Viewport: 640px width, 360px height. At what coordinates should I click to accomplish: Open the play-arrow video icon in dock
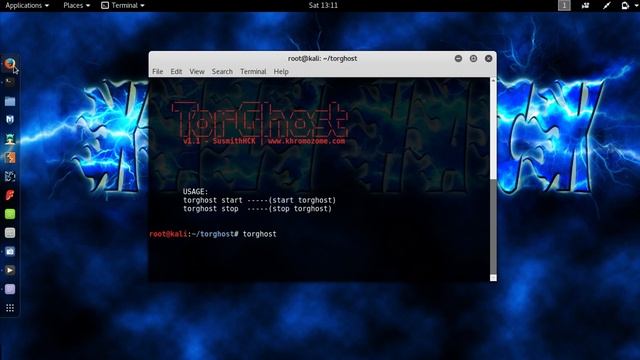(10, 270)
